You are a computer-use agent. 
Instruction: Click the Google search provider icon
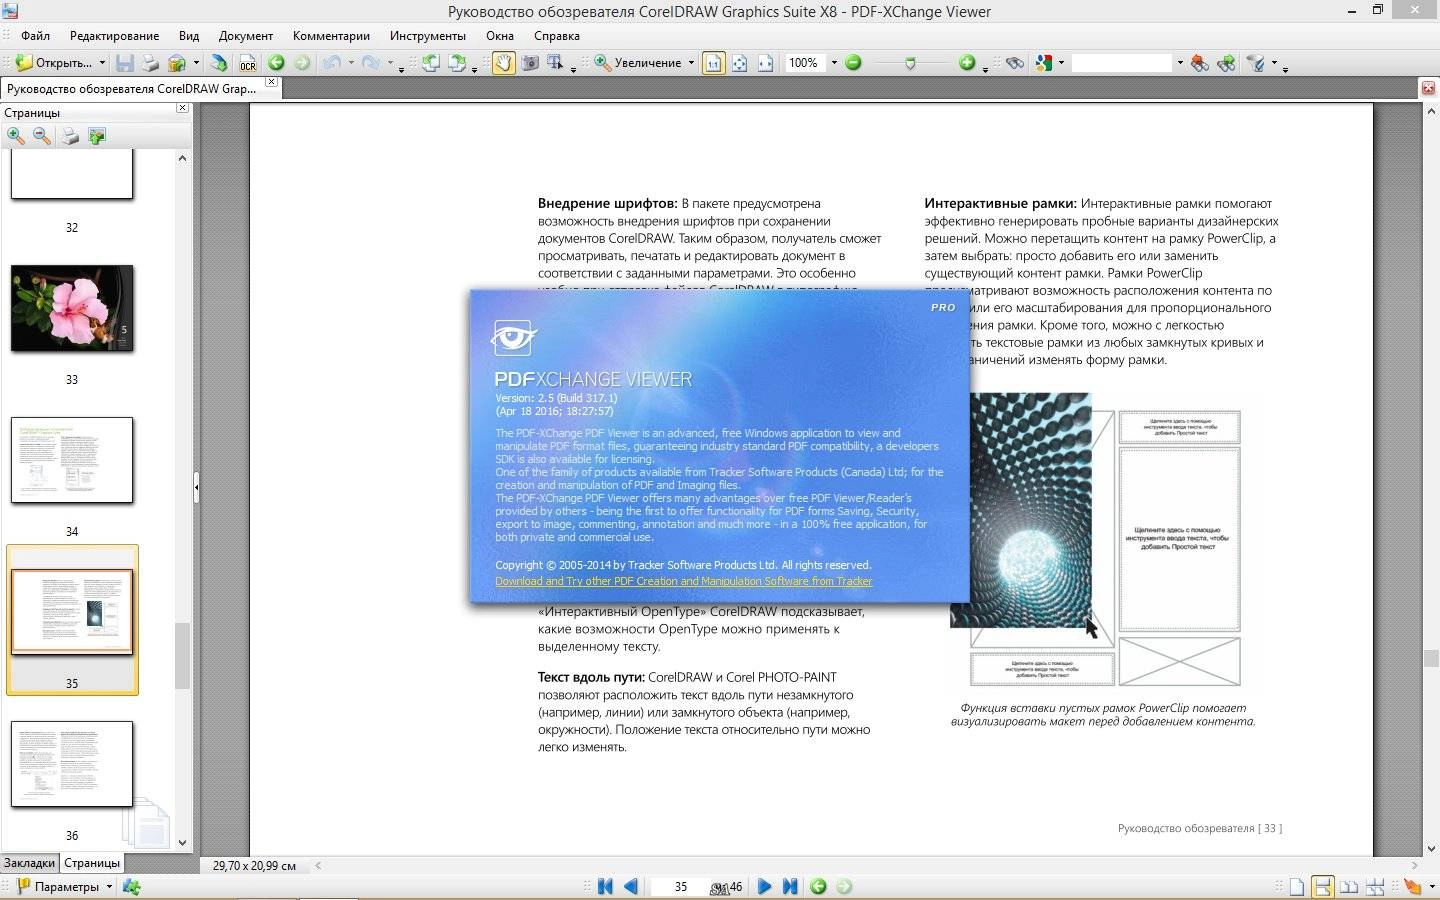click(1044, 63)
